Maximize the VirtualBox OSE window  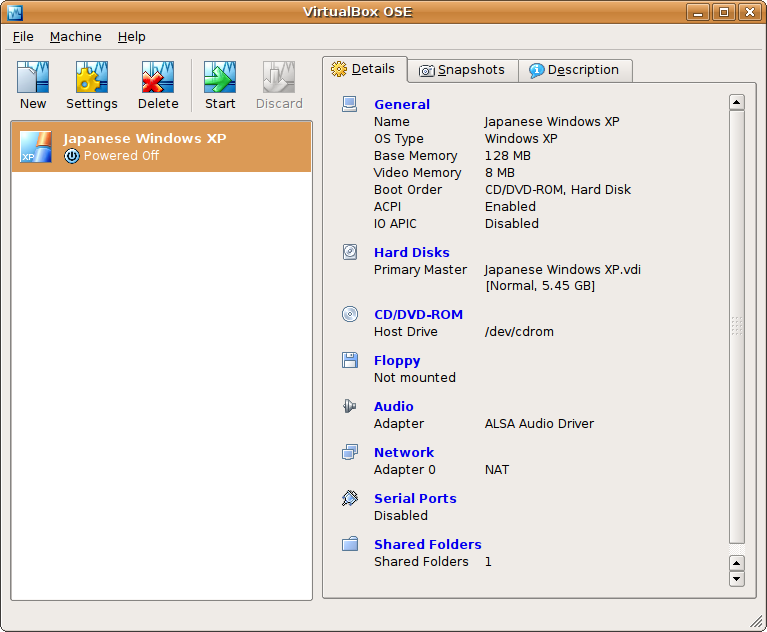point(724,12)
